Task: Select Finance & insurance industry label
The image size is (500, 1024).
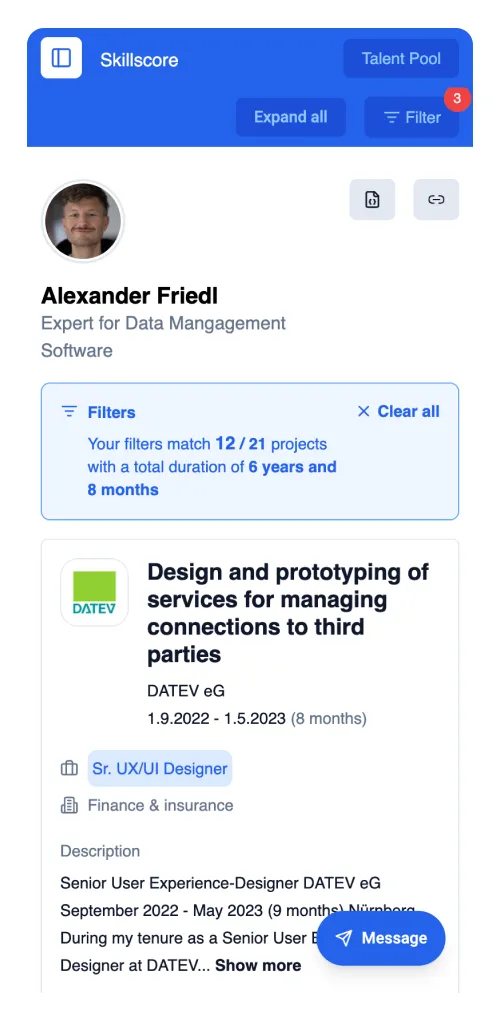Action: (161, 805)
